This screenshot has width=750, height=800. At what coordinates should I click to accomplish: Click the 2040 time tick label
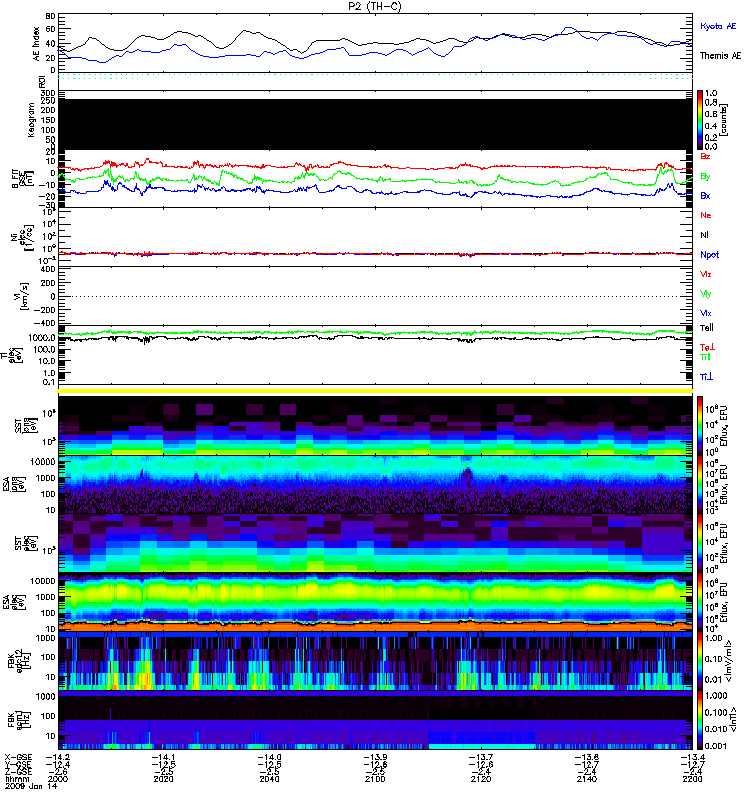(269, 779)
